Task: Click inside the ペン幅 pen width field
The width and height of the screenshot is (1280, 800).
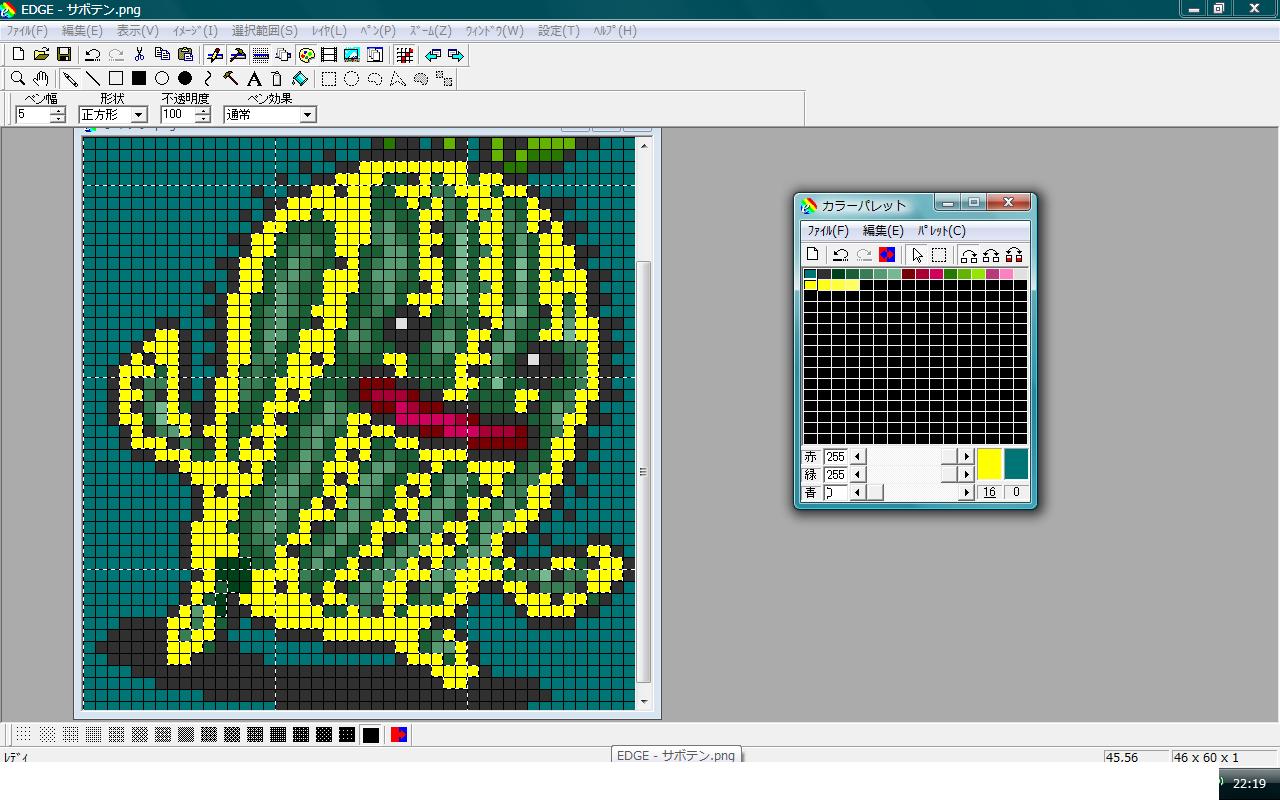Action: [x=32, y=115]
